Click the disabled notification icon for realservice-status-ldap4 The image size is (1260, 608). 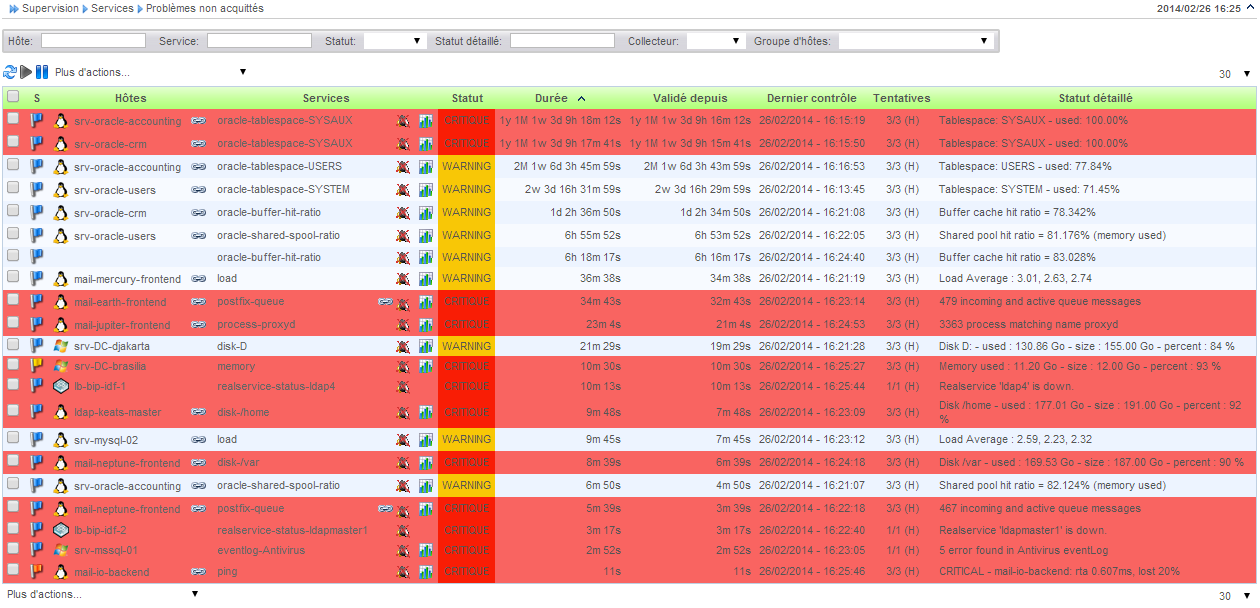402,387
